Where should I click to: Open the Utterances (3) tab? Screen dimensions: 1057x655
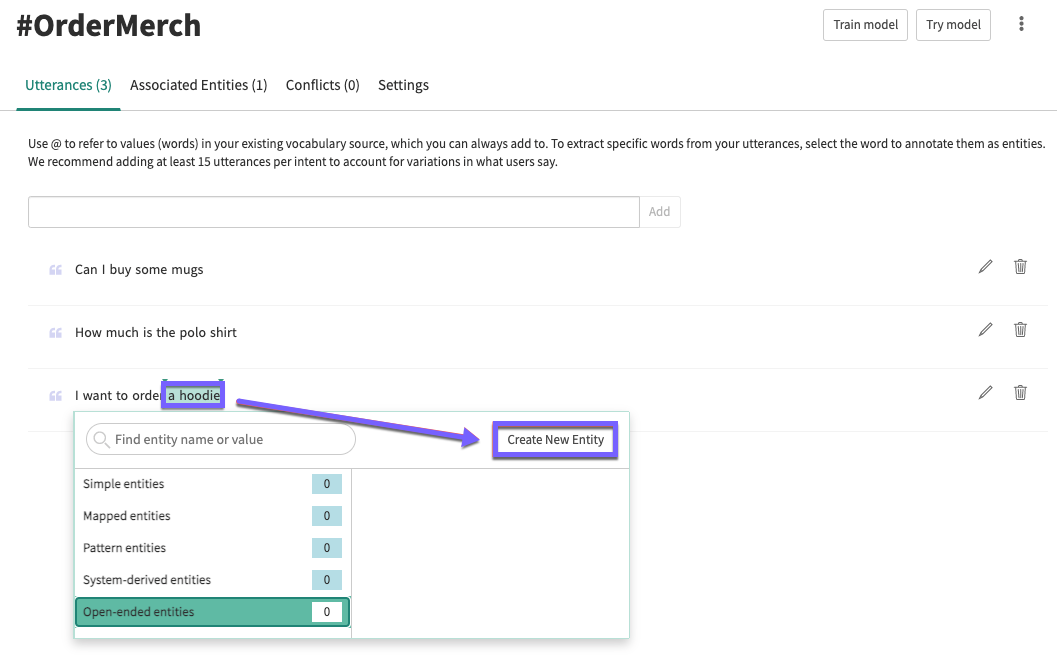68,86
